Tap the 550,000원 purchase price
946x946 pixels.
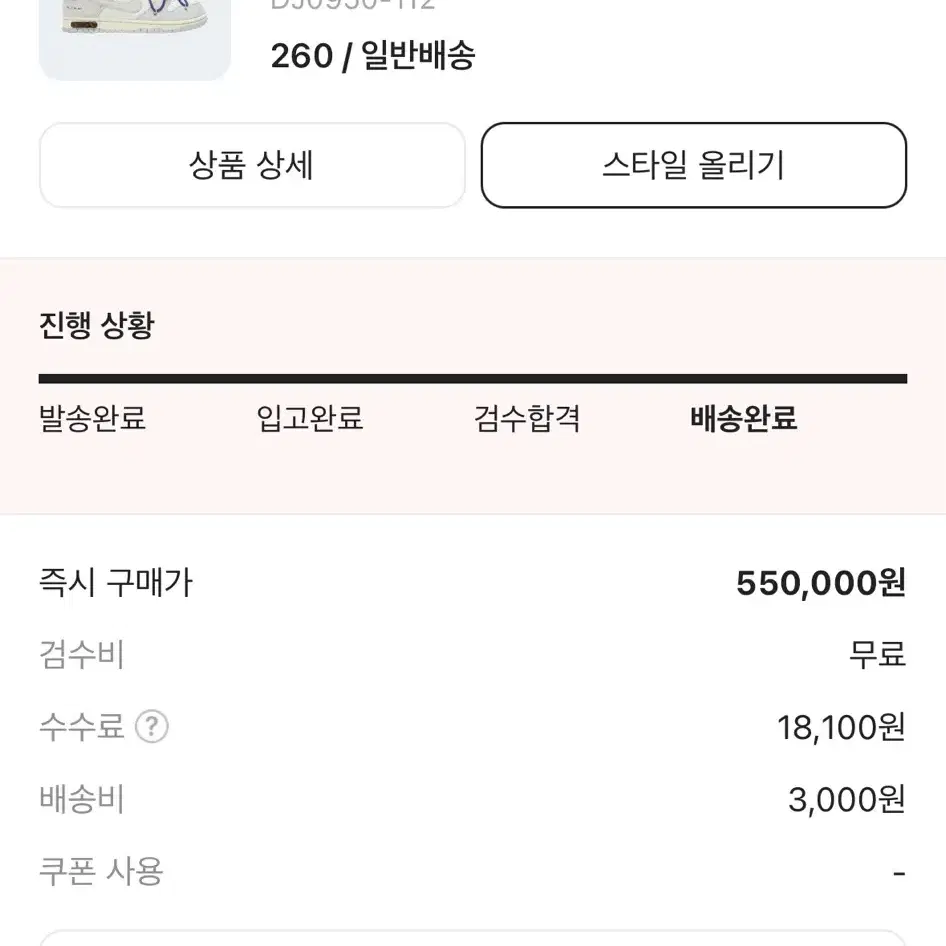pyautogui.click(x=821, y=583)
